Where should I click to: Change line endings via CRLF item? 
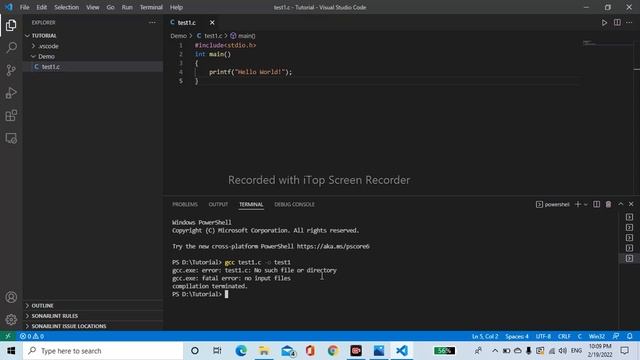564,336
